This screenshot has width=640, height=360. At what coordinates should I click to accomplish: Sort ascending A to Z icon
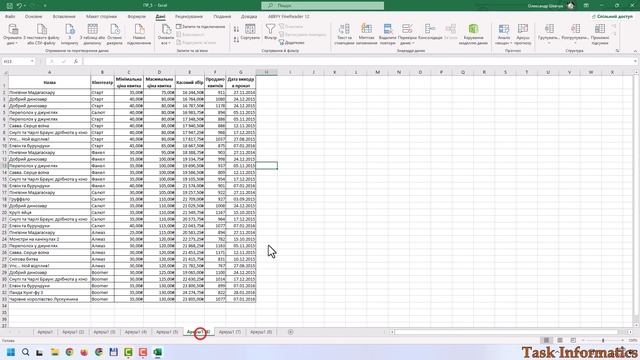click(x=236, y=29)
